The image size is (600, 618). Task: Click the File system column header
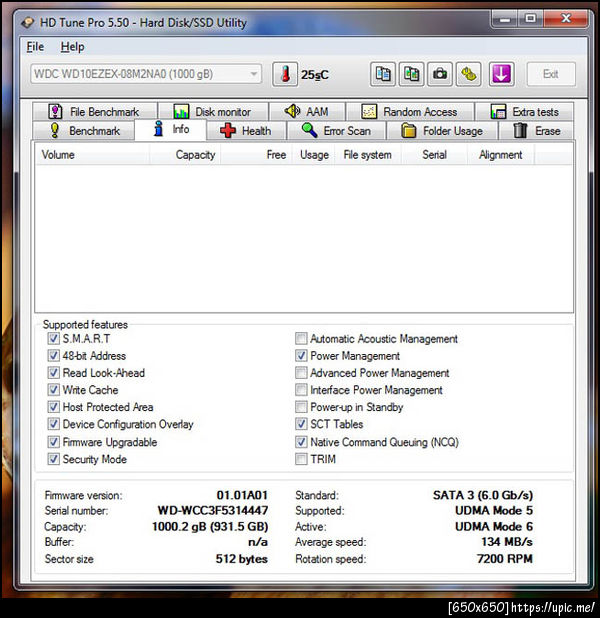click(368, 154)
